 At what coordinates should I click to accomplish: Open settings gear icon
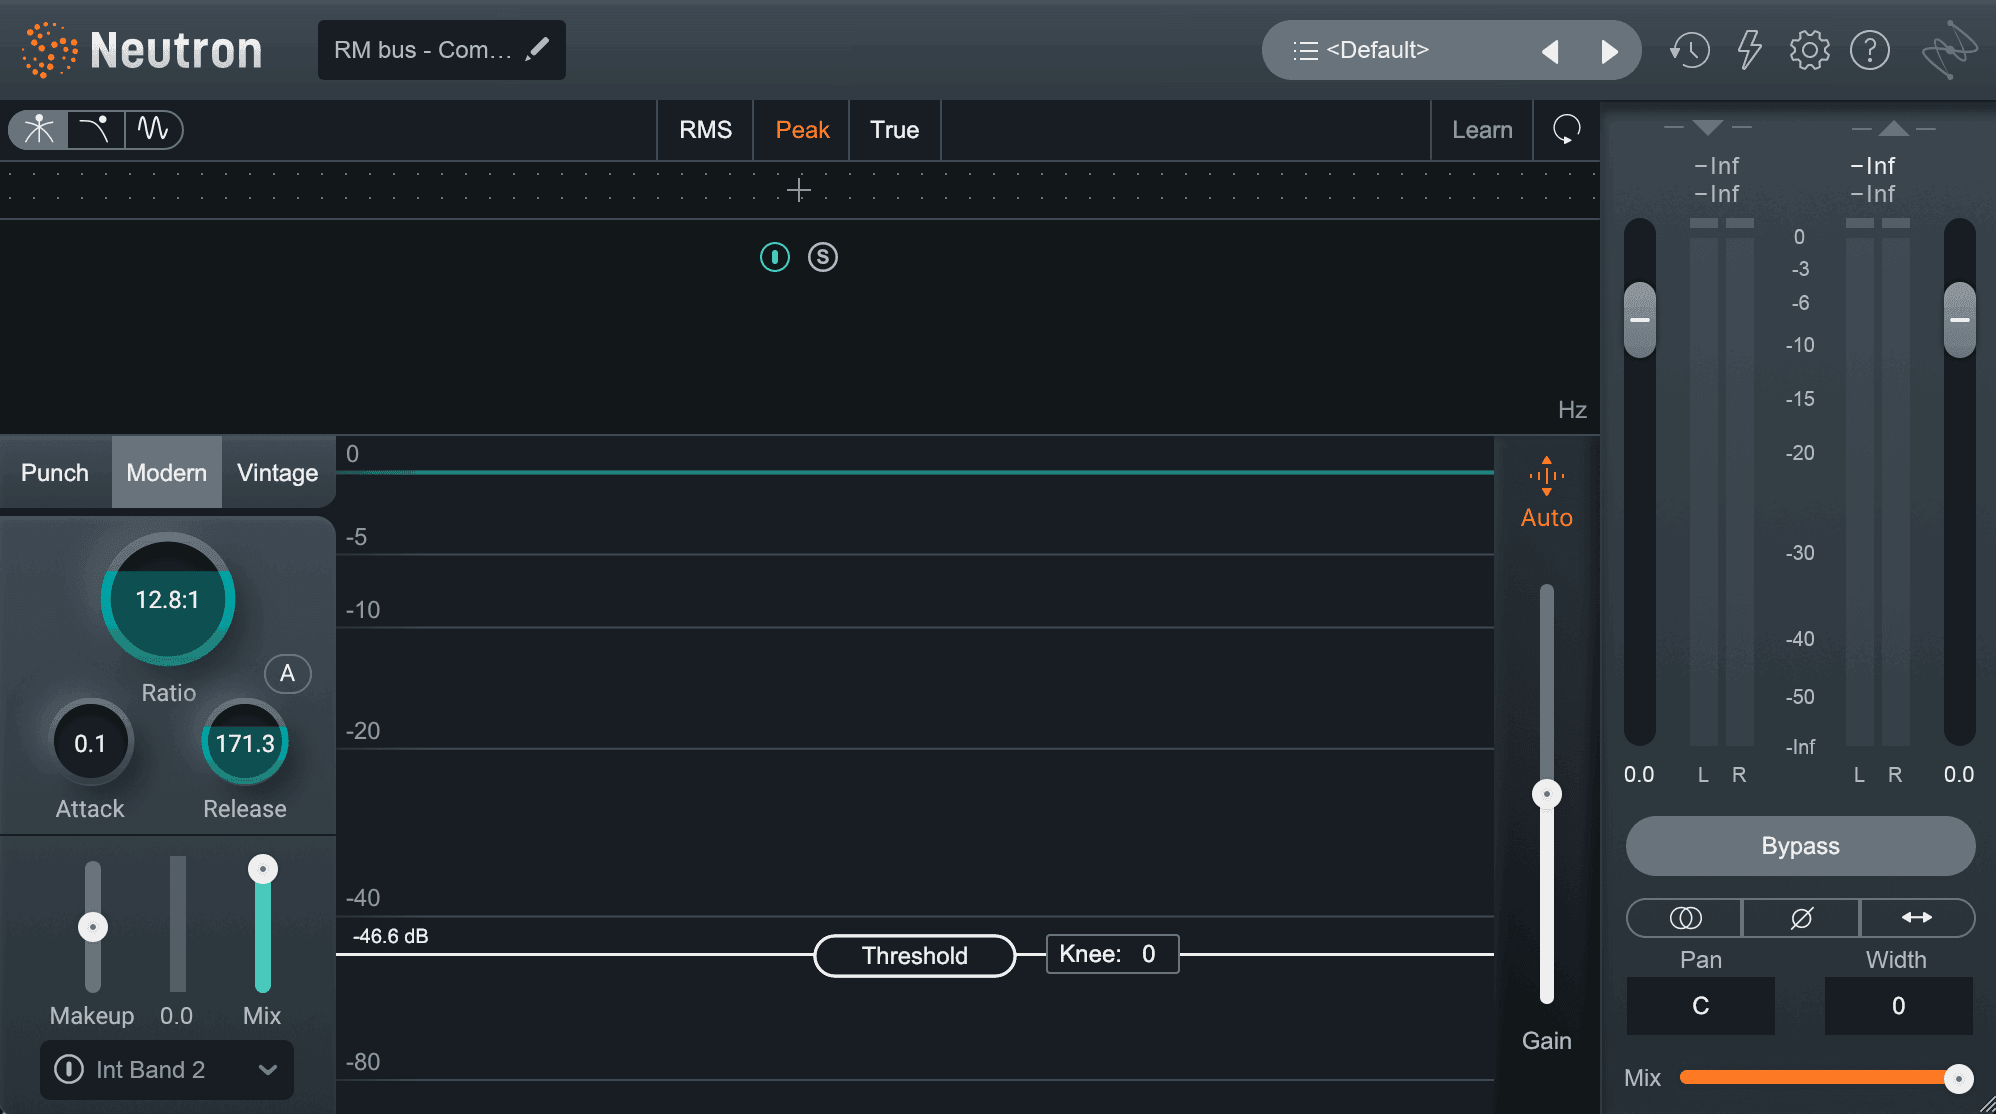point(1809,50)
